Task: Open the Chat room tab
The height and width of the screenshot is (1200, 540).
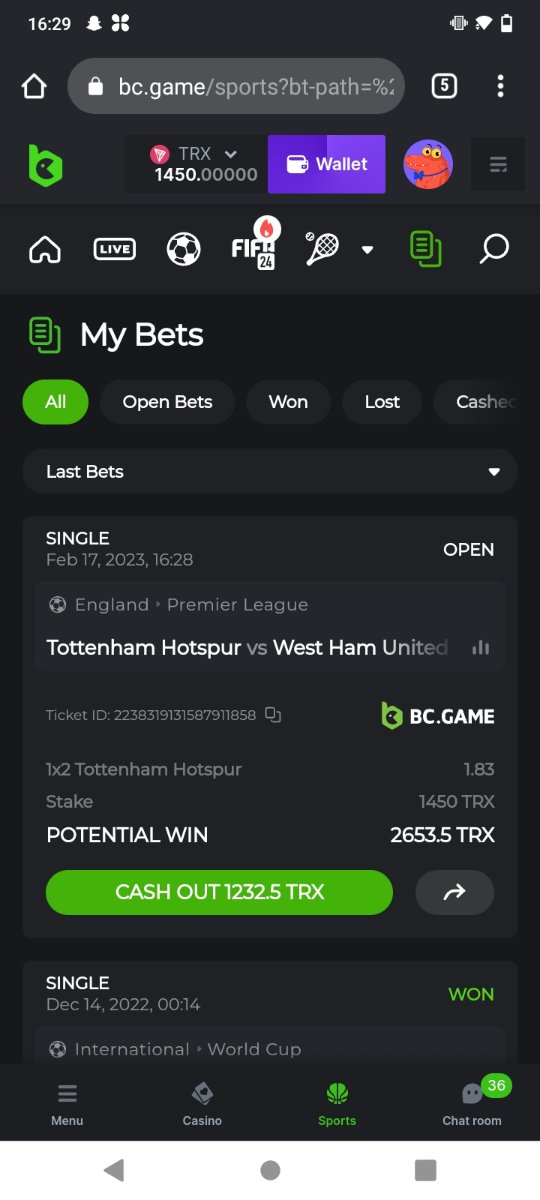Action: [x=472, y=1102]
